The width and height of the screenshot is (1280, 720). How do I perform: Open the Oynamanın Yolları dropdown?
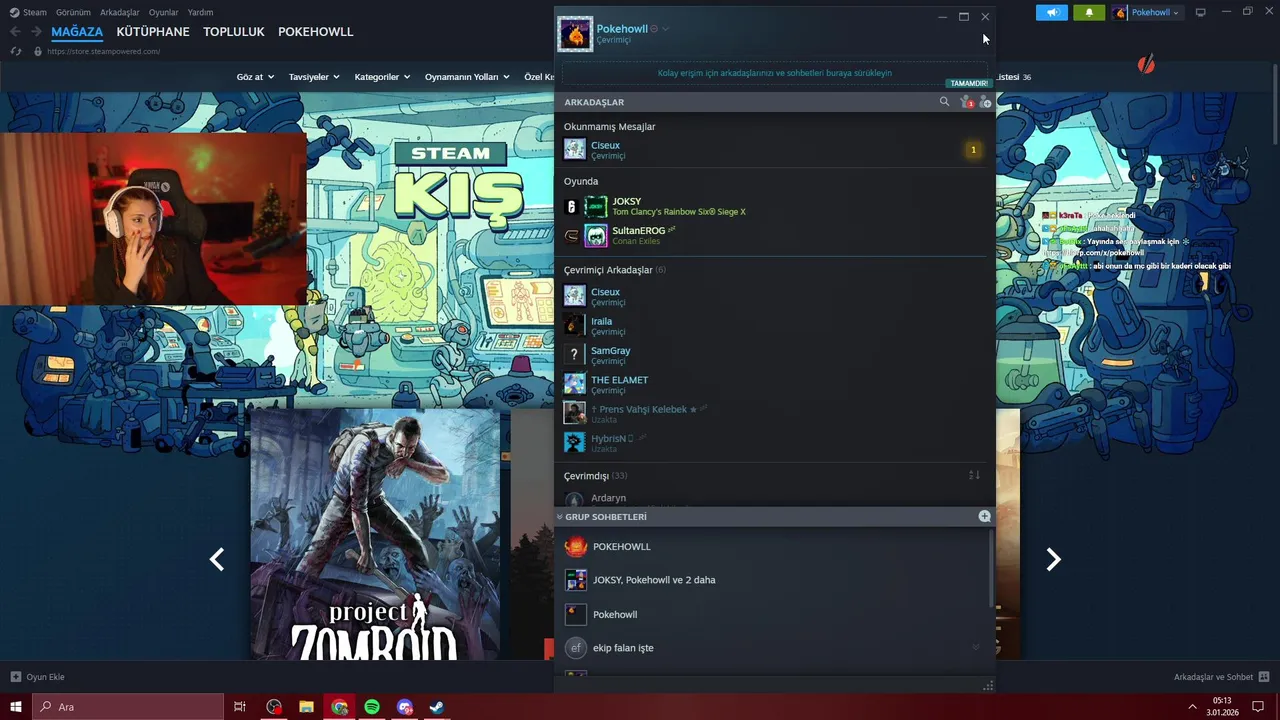click(x=467, y=77)
